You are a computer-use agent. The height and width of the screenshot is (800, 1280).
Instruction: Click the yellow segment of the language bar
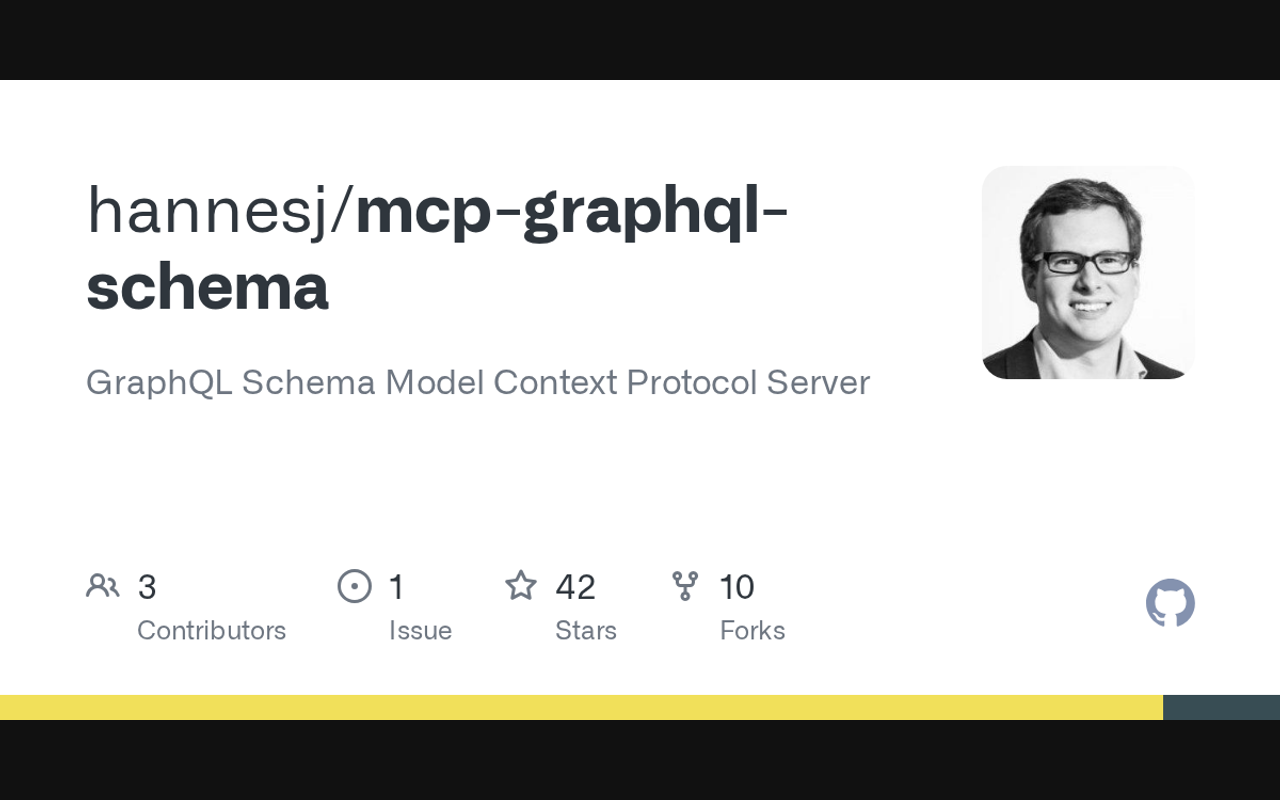(x=580, y=708)
